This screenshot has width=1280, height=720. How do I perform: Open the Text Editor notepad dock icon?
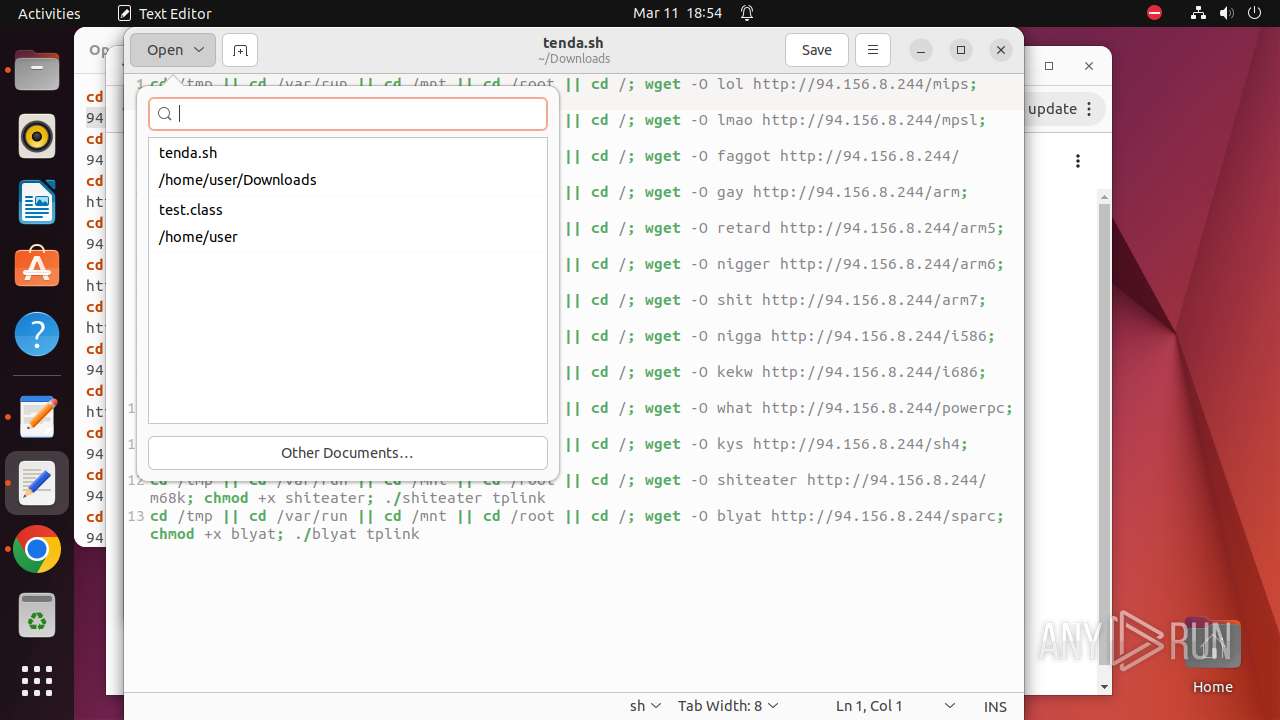[x=37, y=417]
